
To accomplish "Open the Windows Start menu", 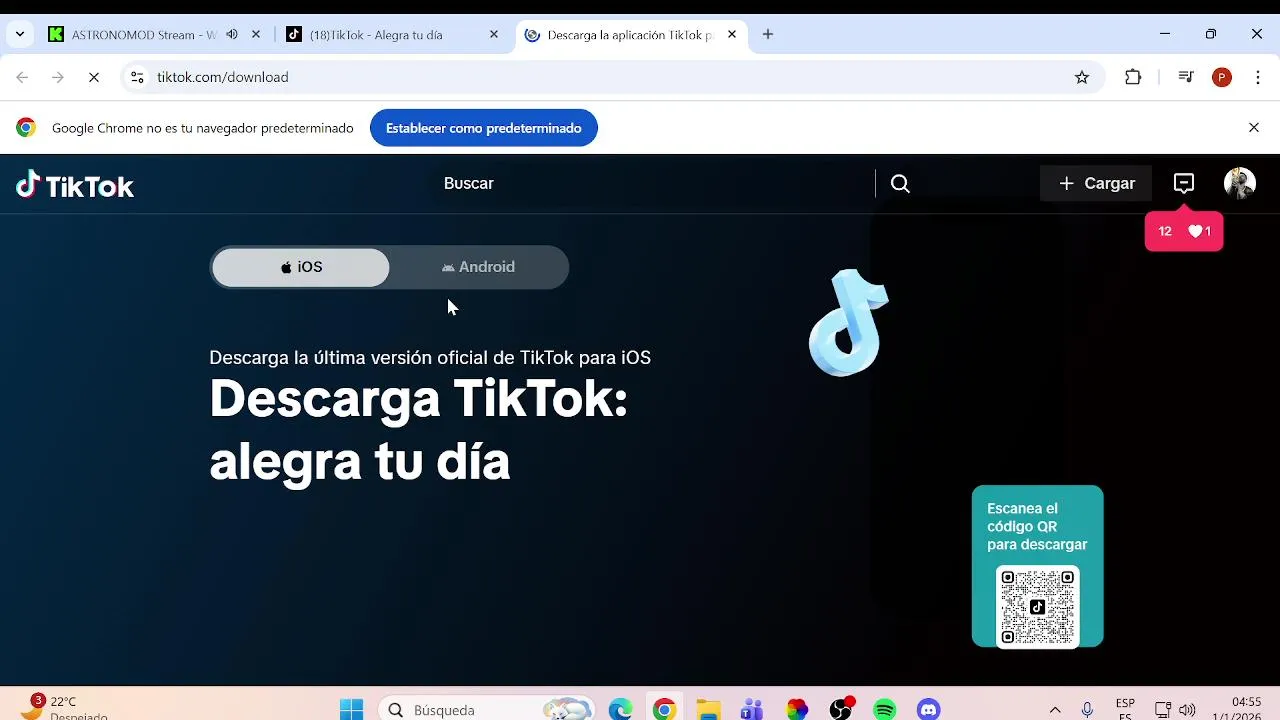I will click(352, 709).
